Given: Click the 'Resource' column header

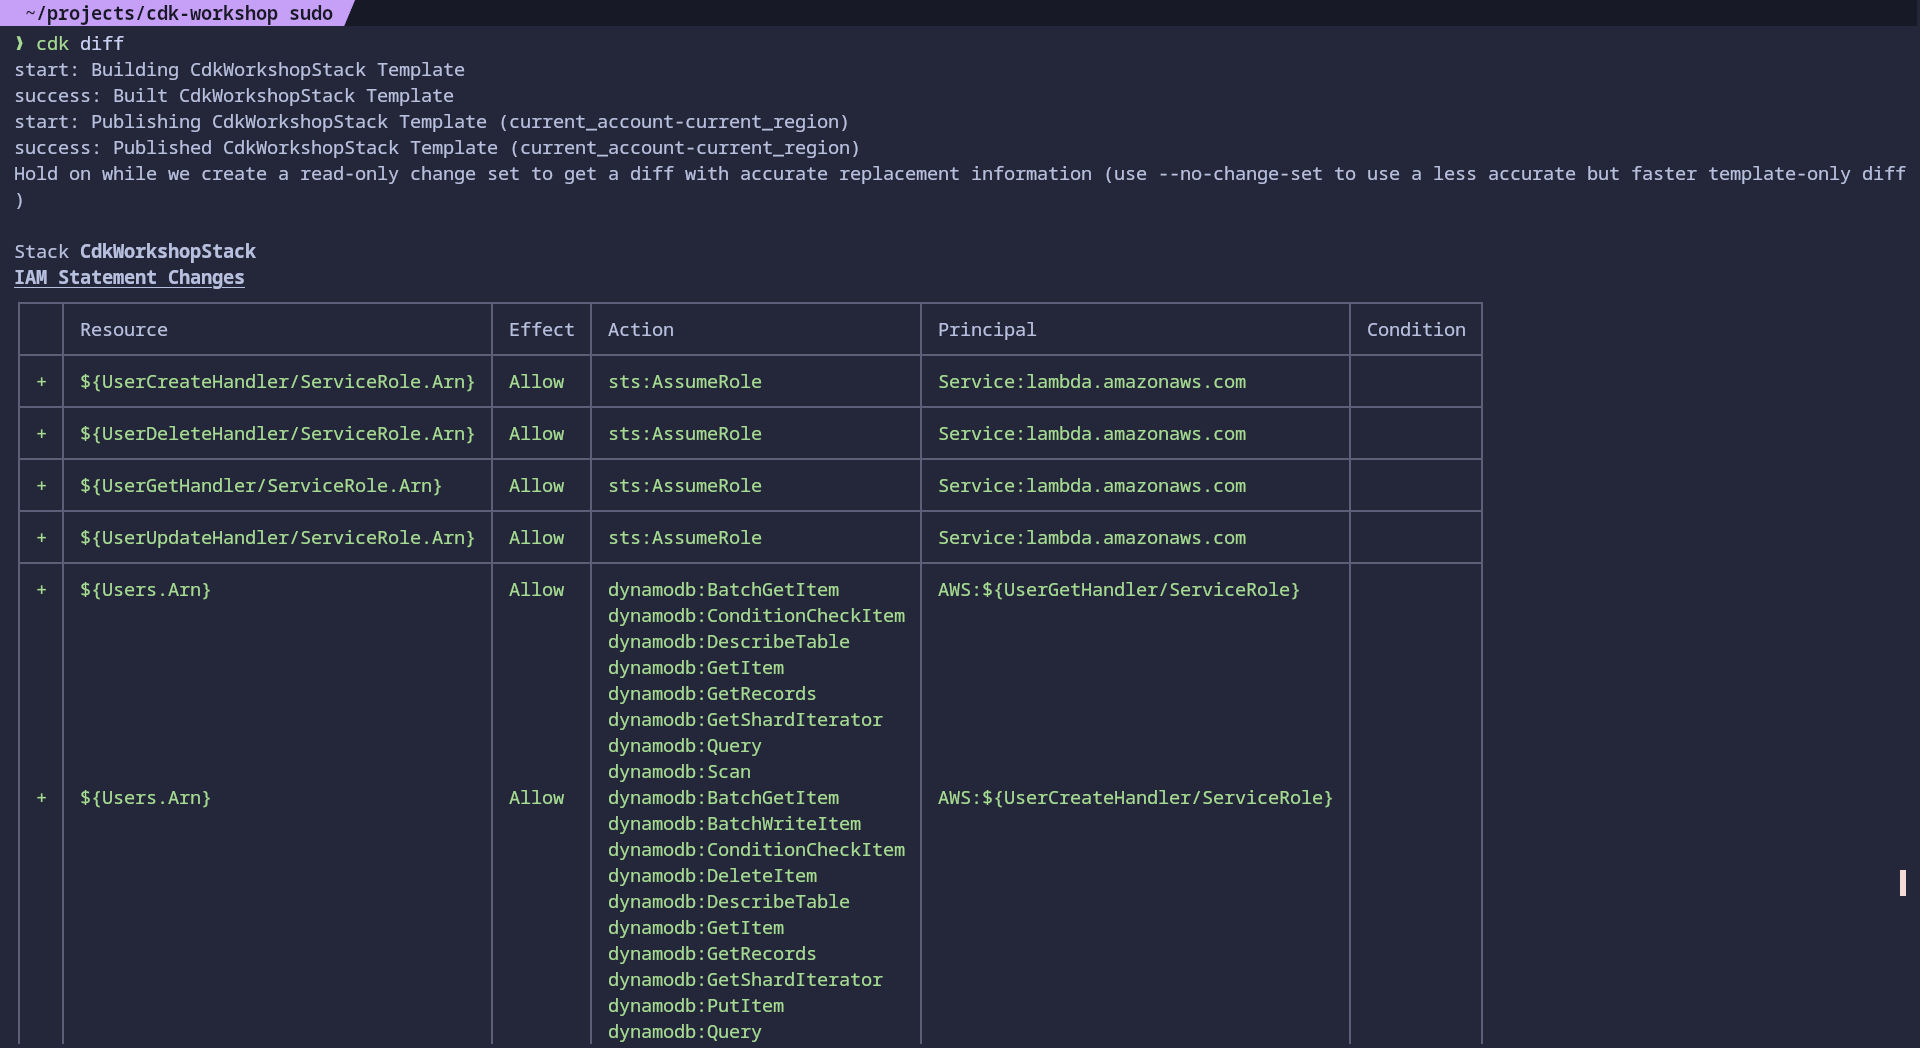Looking at the screenshot, I should (x=124, y=330).
